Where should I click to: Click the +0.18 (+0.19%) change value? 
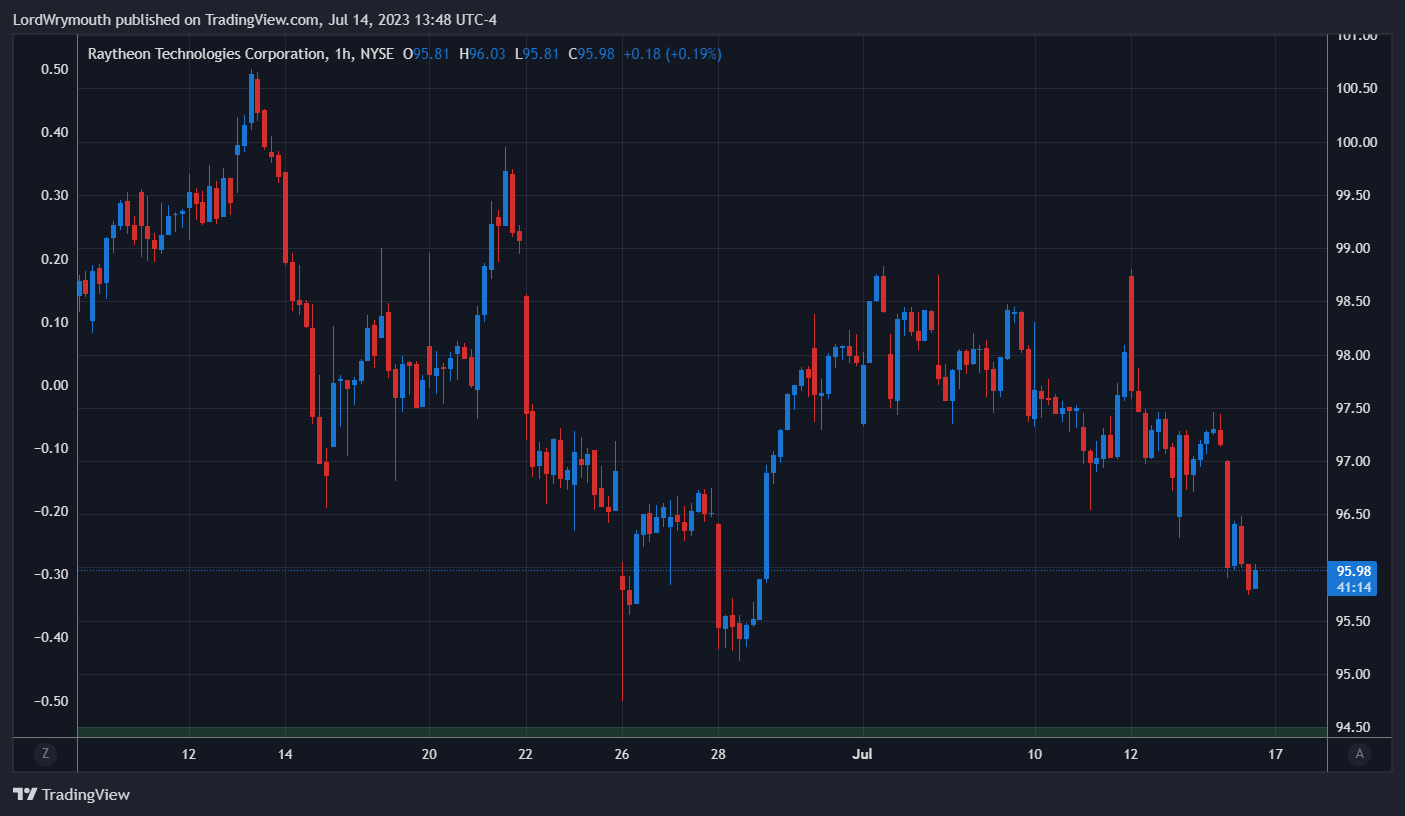[x=672, y=54]
